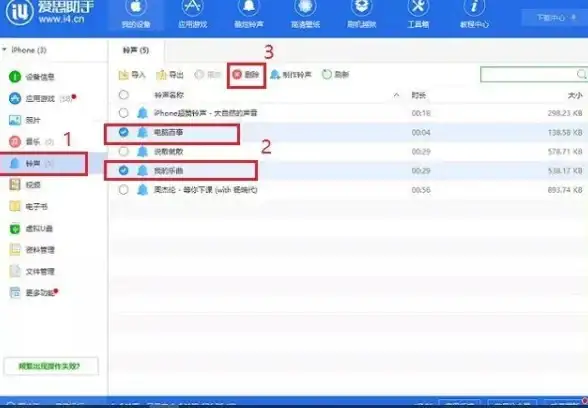The height and width of the screenshot is (408, 588).
Task: Collapse the iPhone (3) device tree
Action: pos(4,50)
